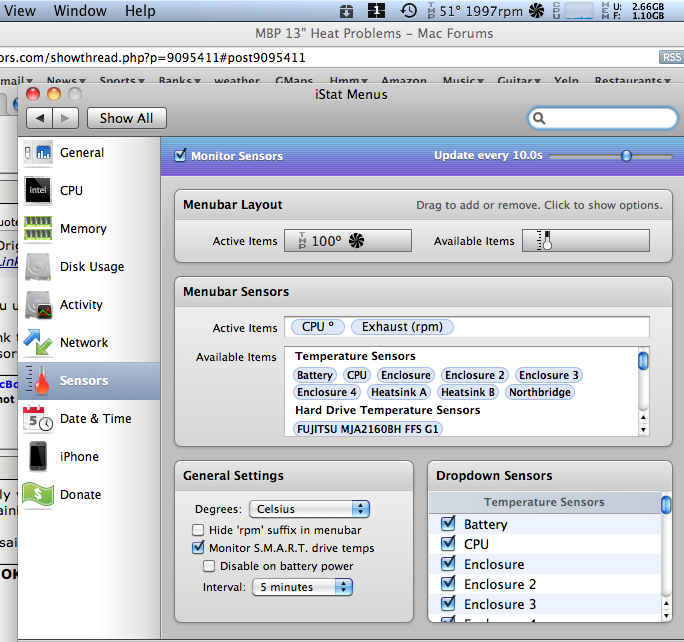Image resolution: width=684 pixels, height=642 pixels.
Task: Select the Enclosure 4 sensor token
Action: tap(326, 392)
